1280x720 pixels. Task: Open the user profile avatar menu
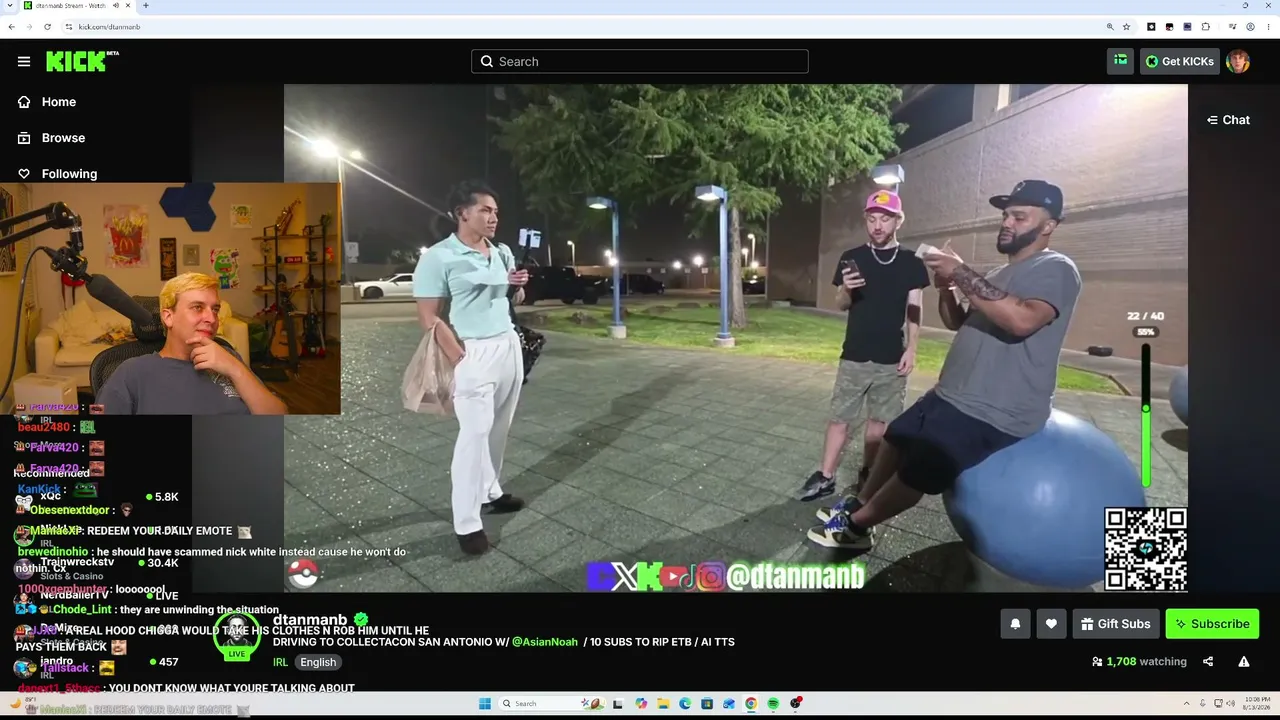click(1238, 61)
